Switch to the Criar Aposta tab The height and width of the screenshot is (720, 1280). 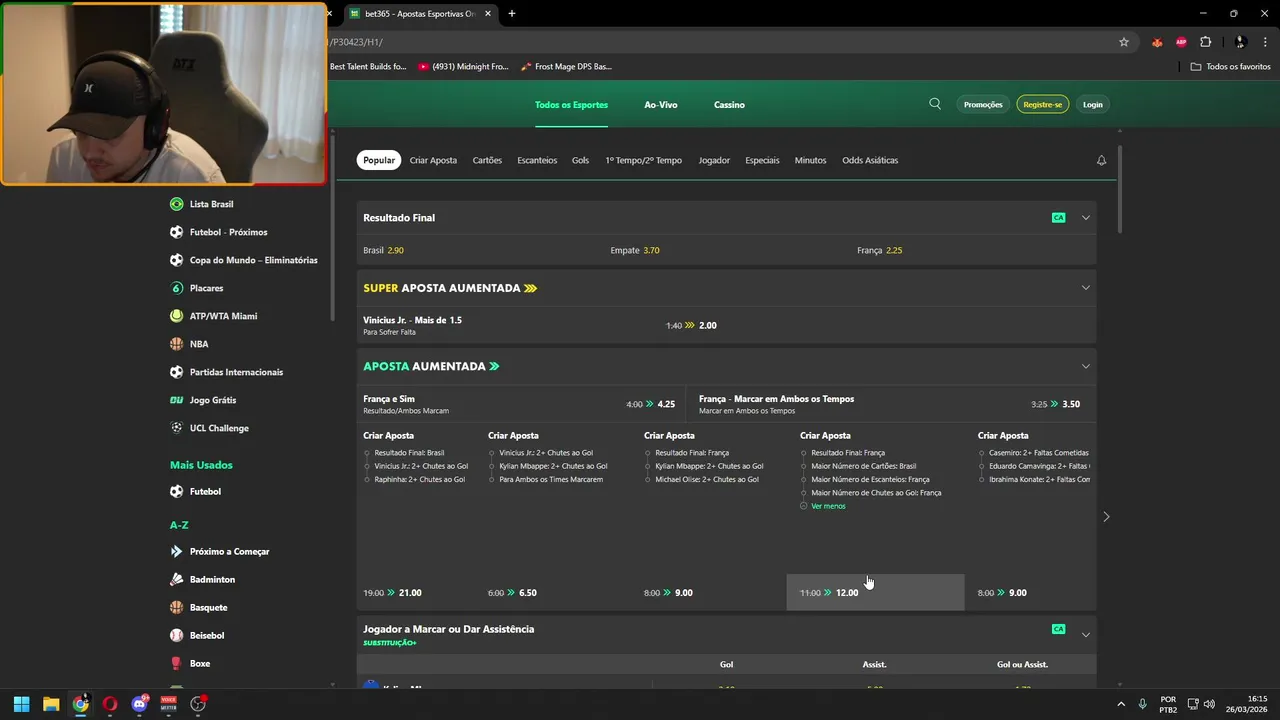point(433,160)
